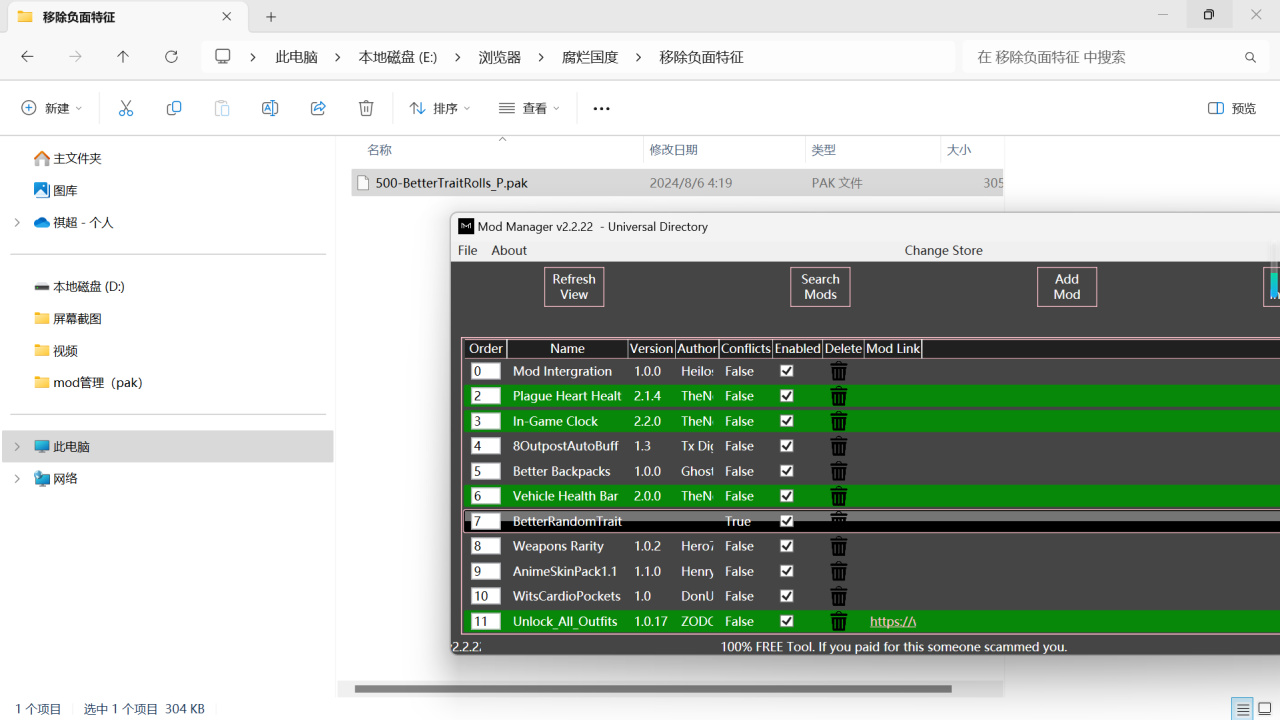Click Change Store in Mod Manager menu
Viewport: 1280px width, 720px height.
pos(943,250)
